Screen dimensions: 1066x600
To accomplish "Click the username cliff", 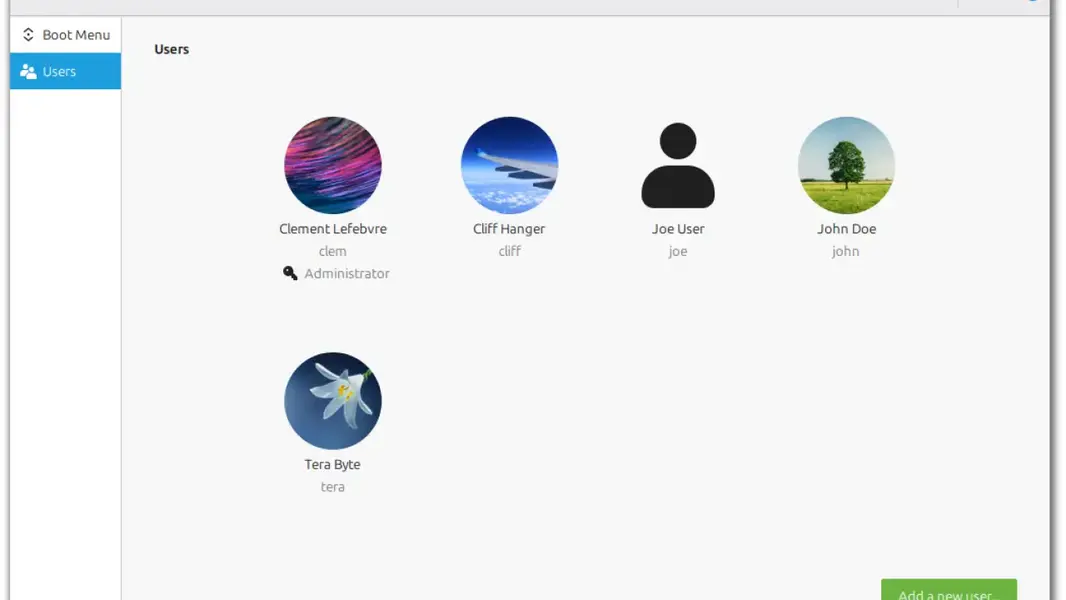I will (x=509, y=251).
